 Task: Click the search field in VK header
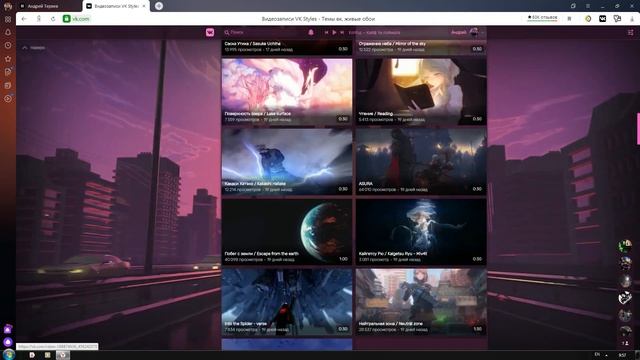[x=263, y=32]
